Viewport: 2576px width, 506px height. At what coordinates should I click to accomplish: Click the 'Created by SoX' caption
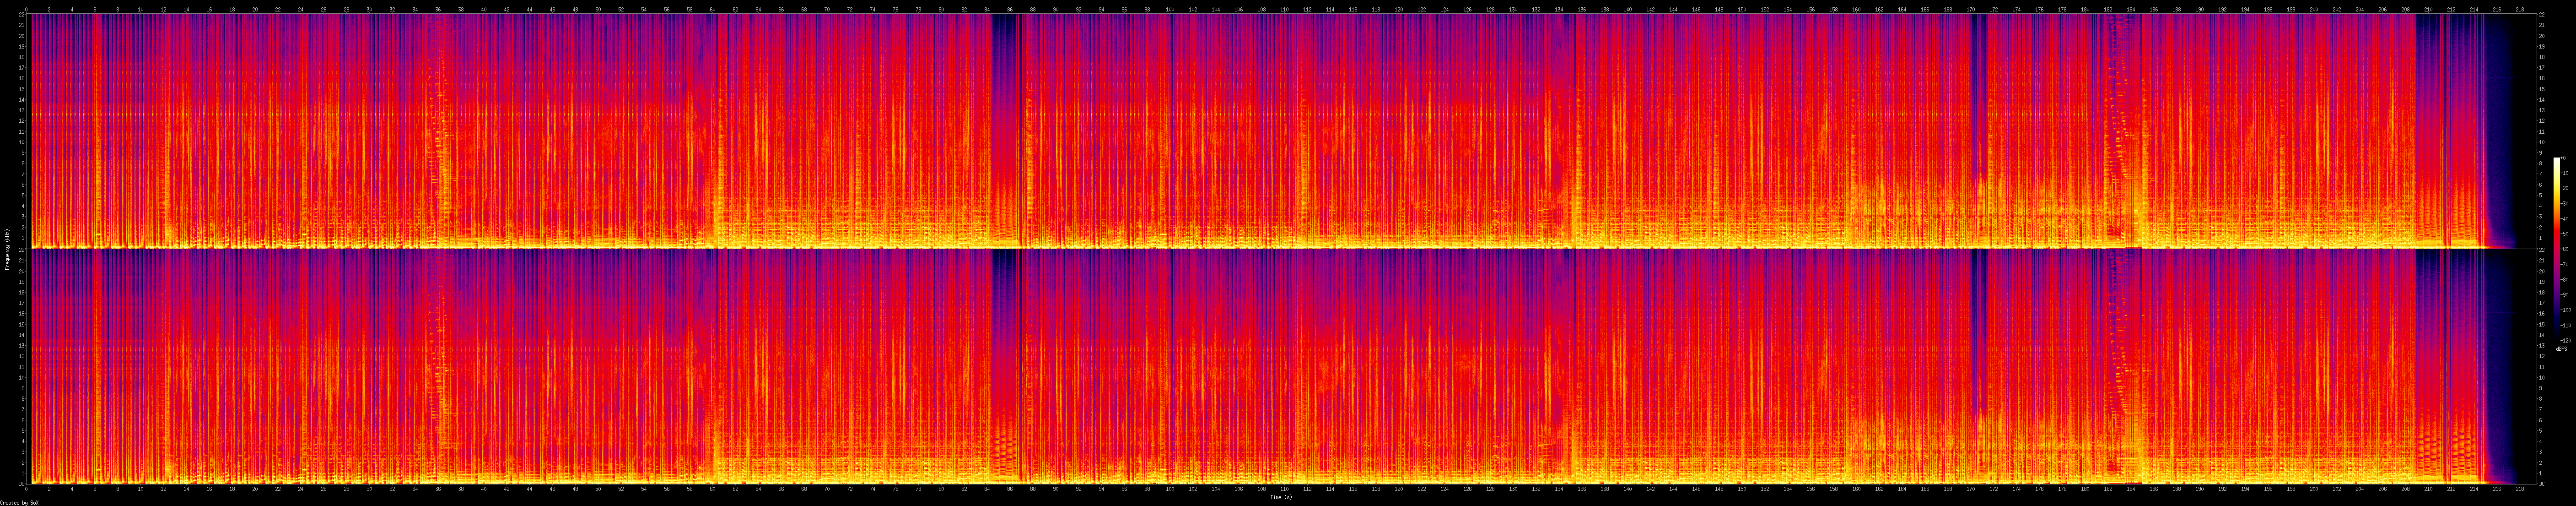pyautogui.click(x=19, y=502)
